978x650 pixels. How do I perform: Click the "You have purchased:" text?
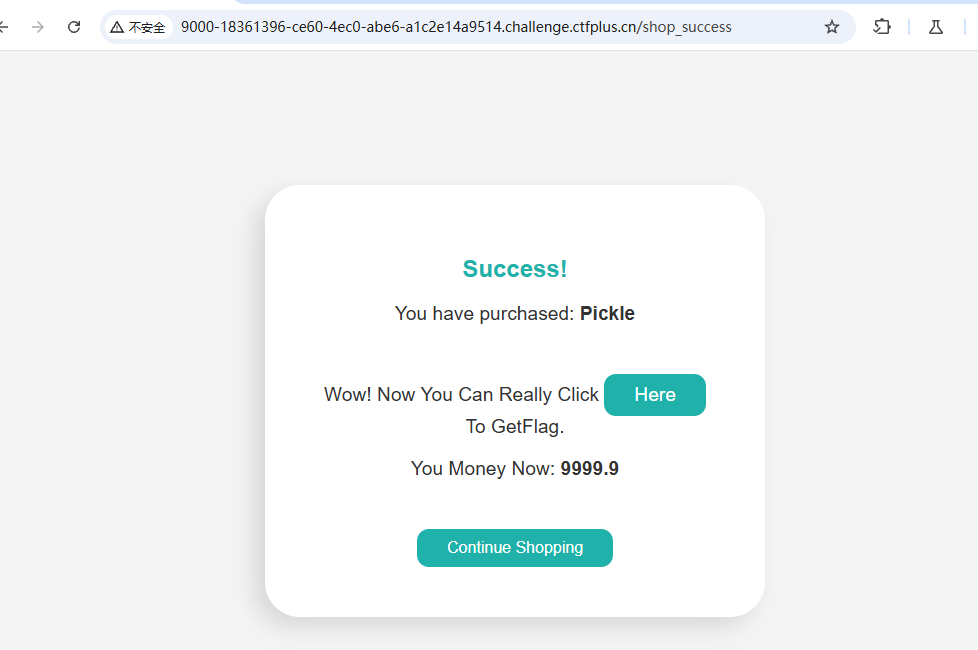pos(485,314)
